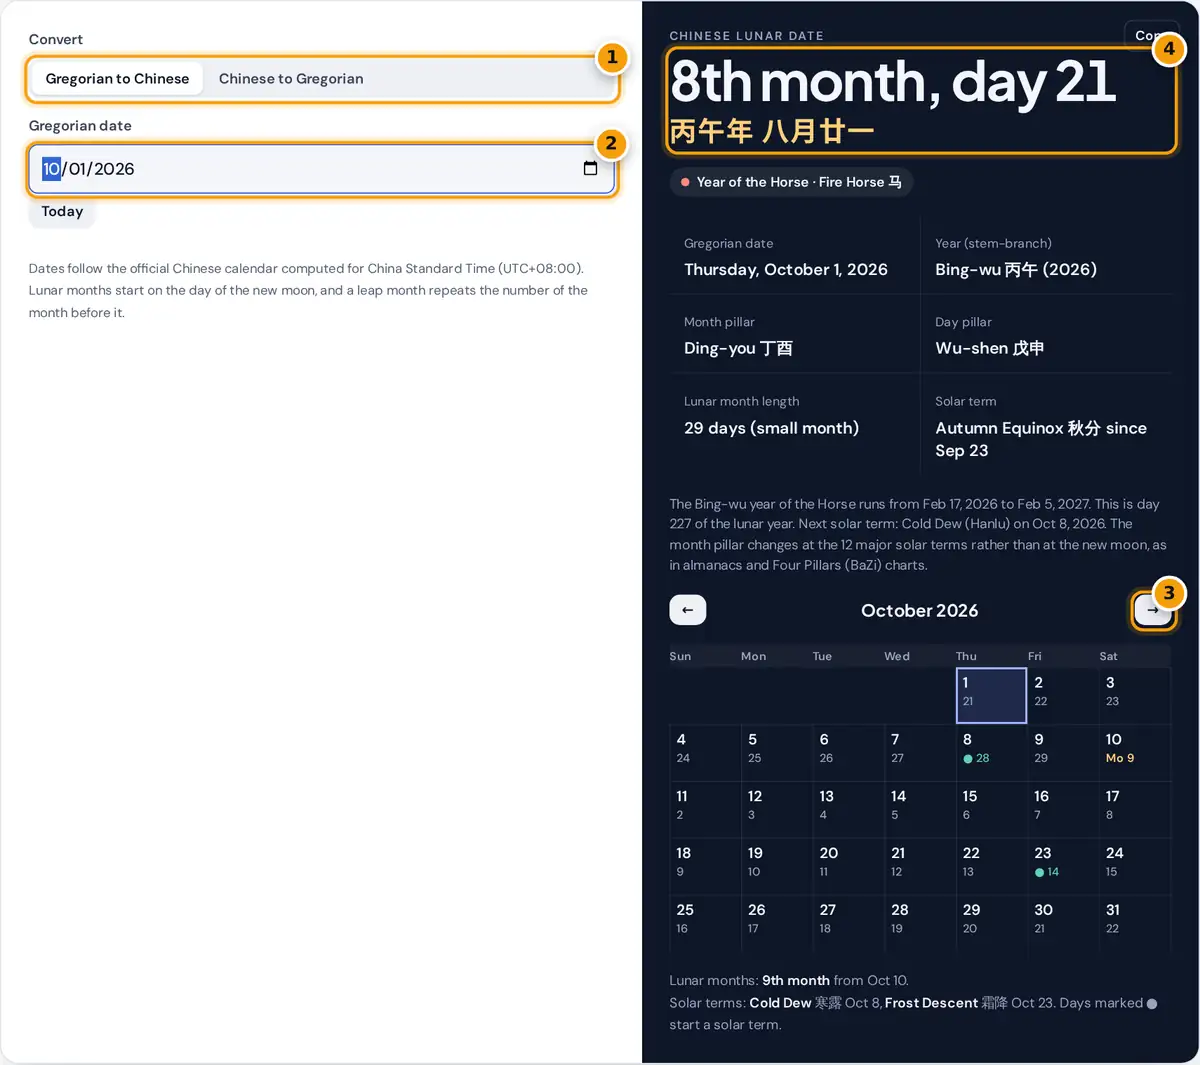1200x1065 pixels.
Task: Choose October 27 calendar day
Action: (848, 923)
